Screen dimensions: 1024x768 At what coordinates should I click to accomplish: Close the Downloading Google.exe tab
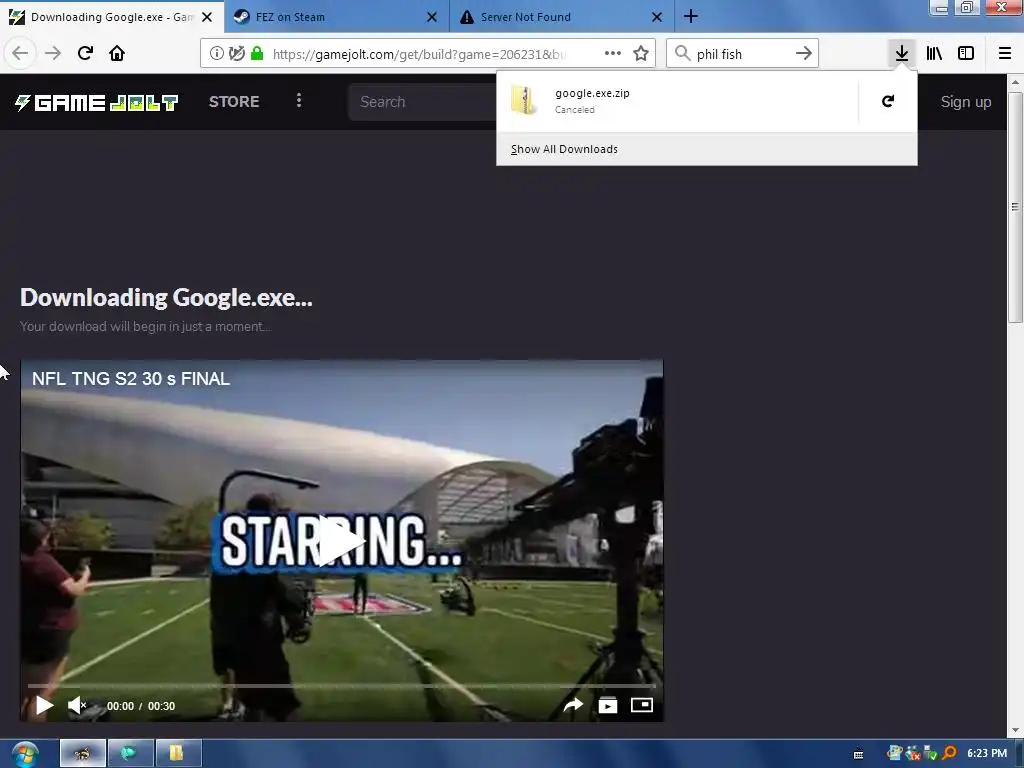click(207, 17)
